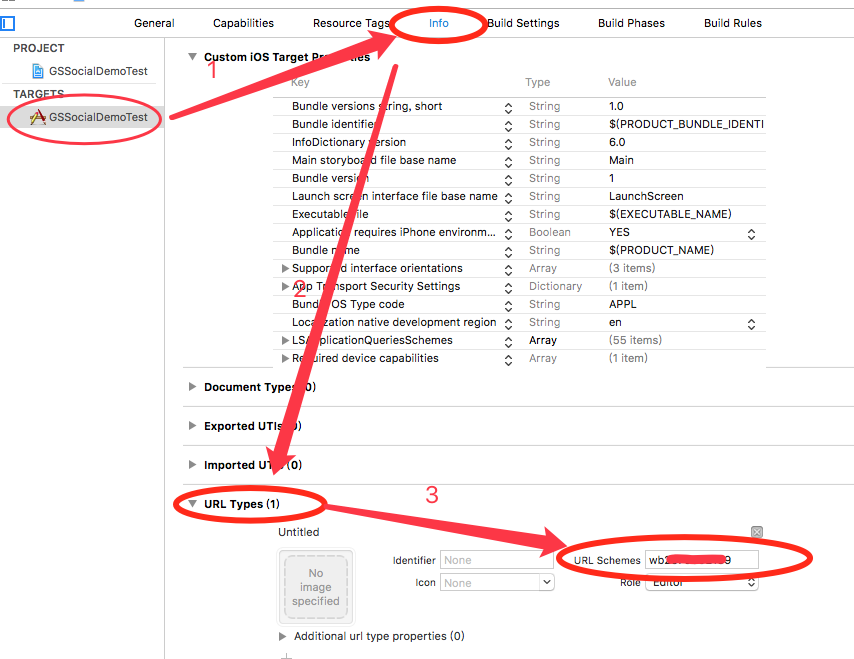Image resolution: width=854 pixels, height=659 pixels.
Task: Open key stepper for Bundle versions string, short
Action: click(508, 108)
